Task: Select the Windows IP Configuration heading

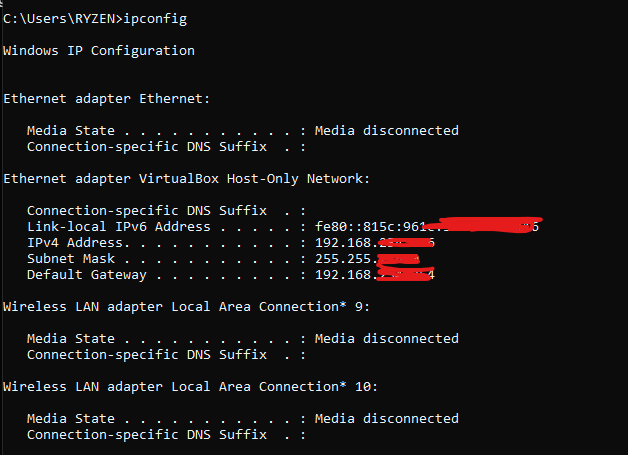Action: pyautogui.click(x=99, y=51)
